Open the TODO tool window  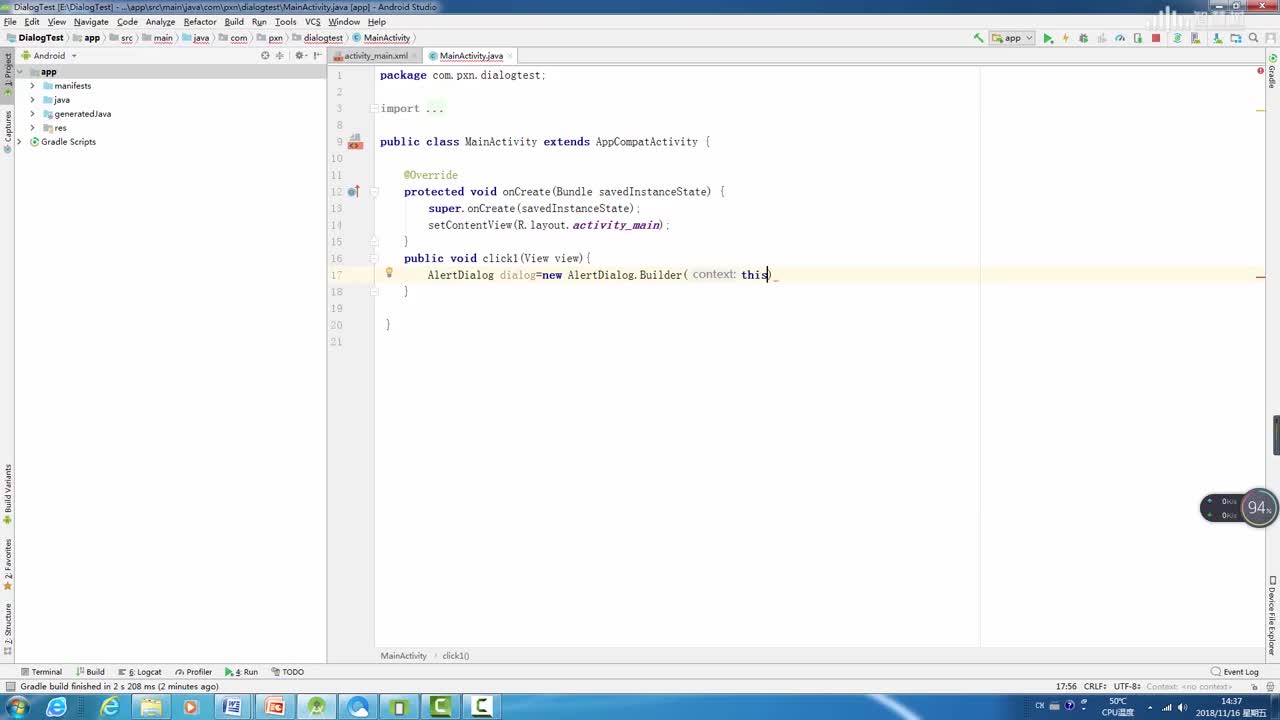click(287, 672)
